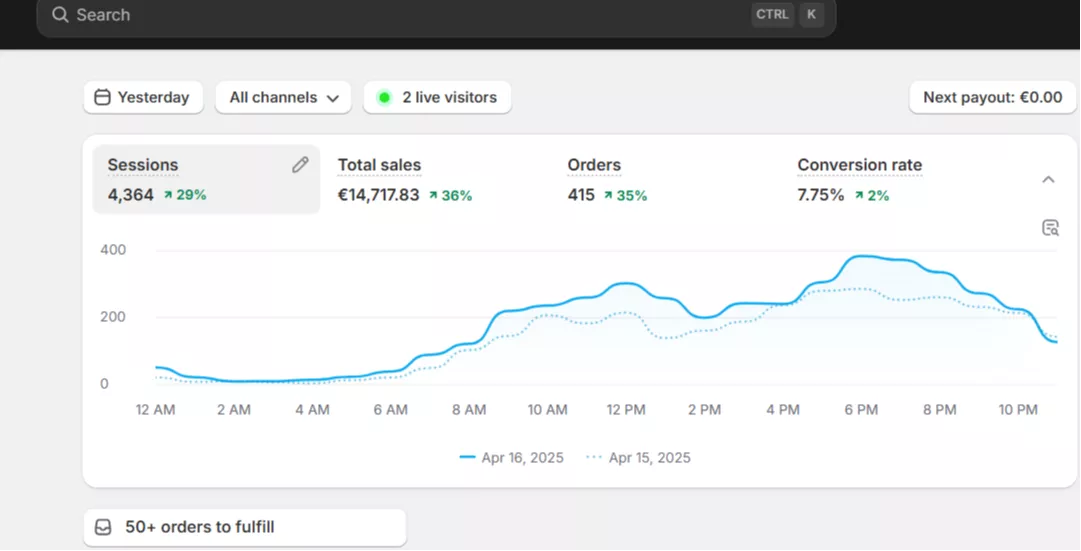
Task: Click the CTRL shortcut key badge
Action: click(772, 15)
